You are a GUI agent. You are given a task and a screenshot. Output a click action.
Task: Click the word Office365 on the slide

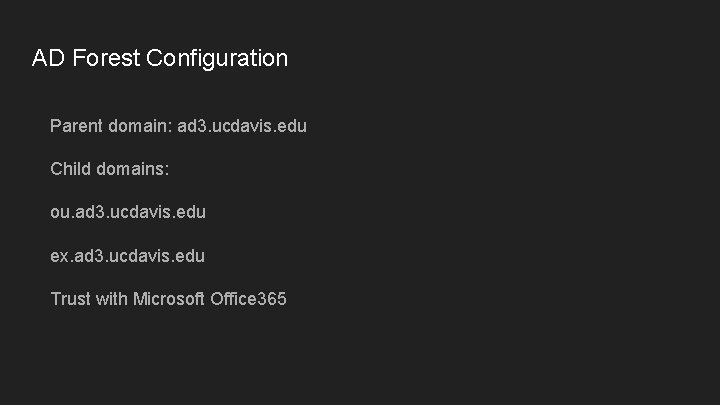click(249, 299)
